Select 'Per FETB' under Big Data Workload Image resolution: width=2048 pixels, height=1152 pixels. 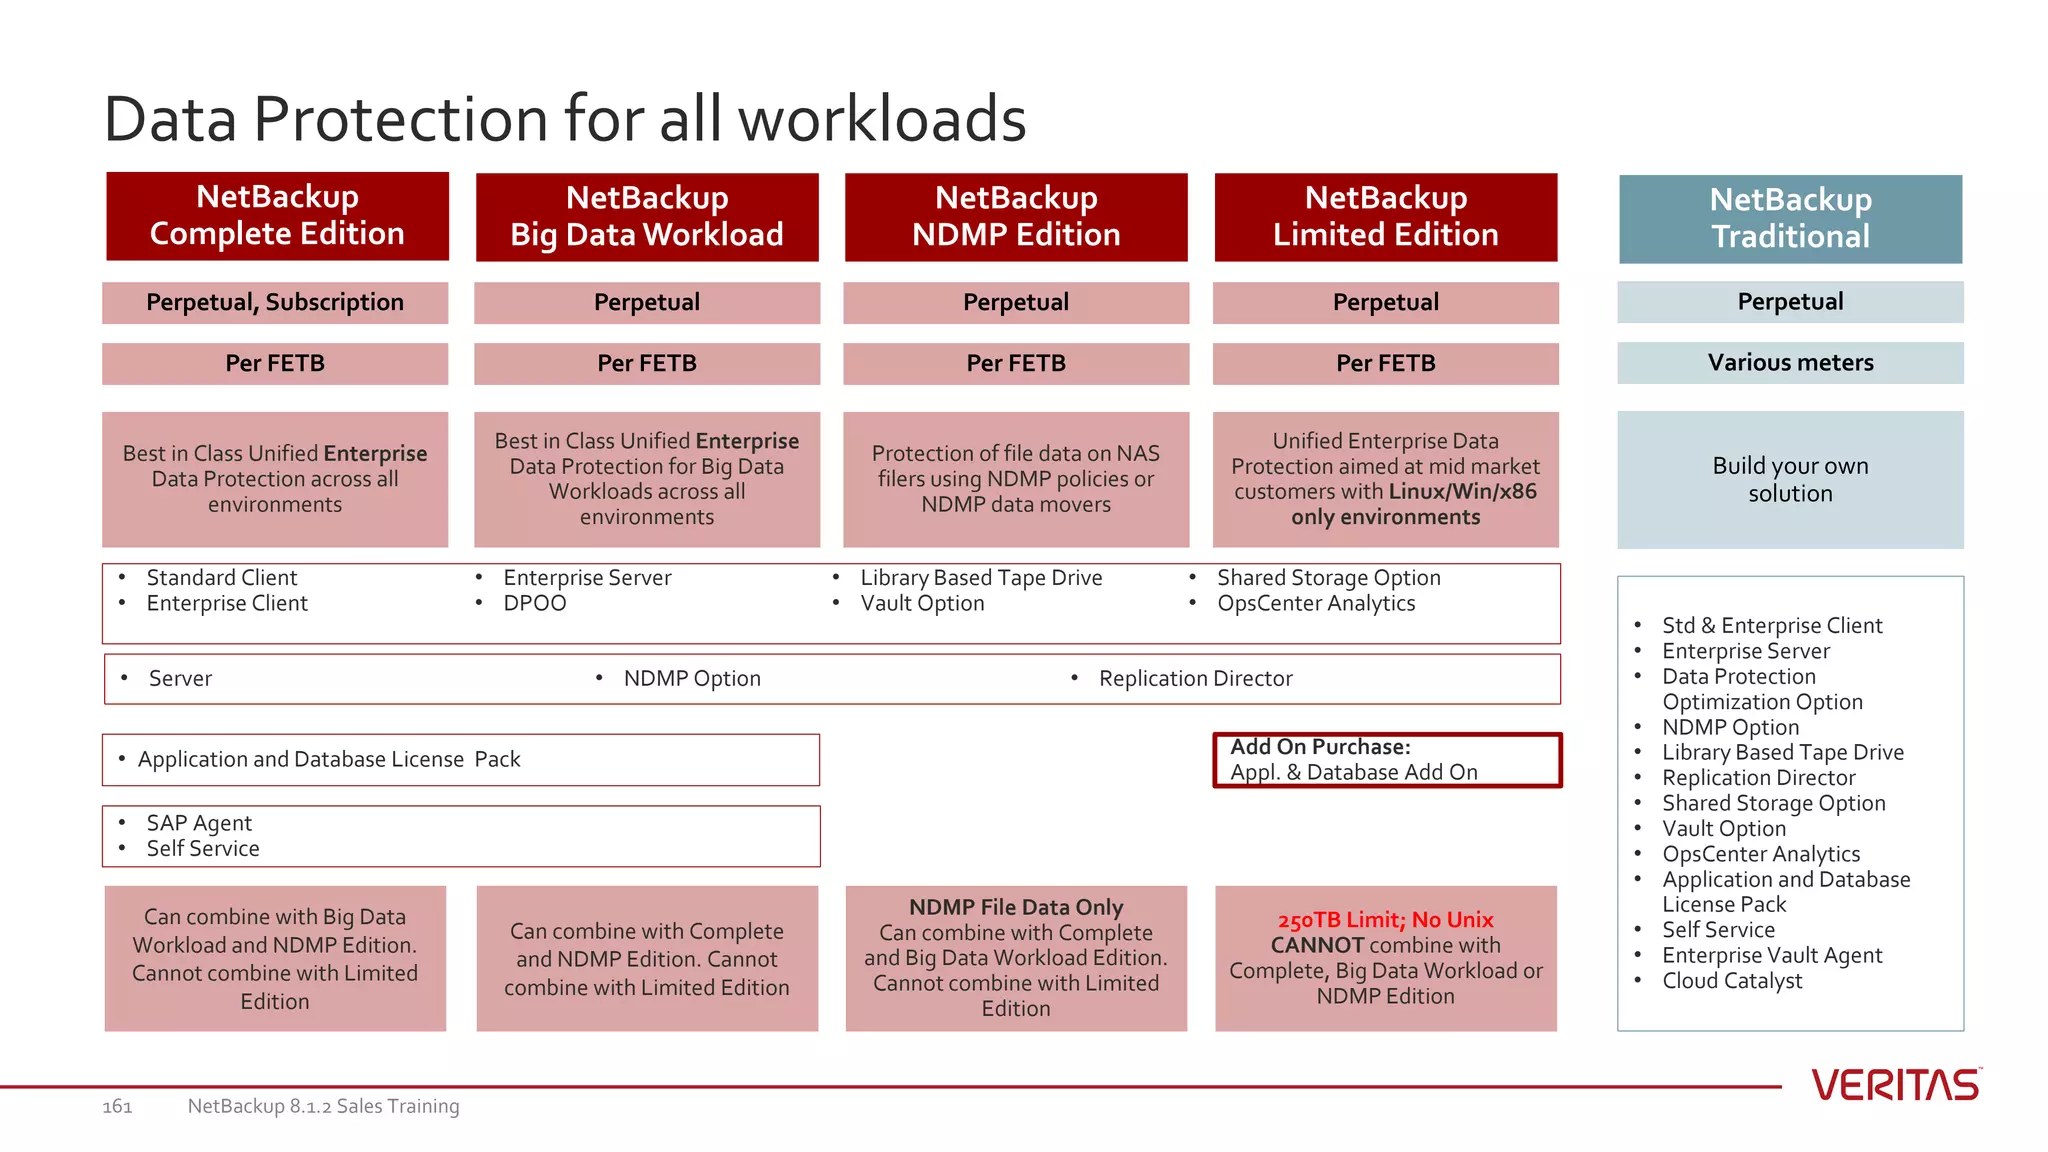pyautogui.click(x=647, y=363)
